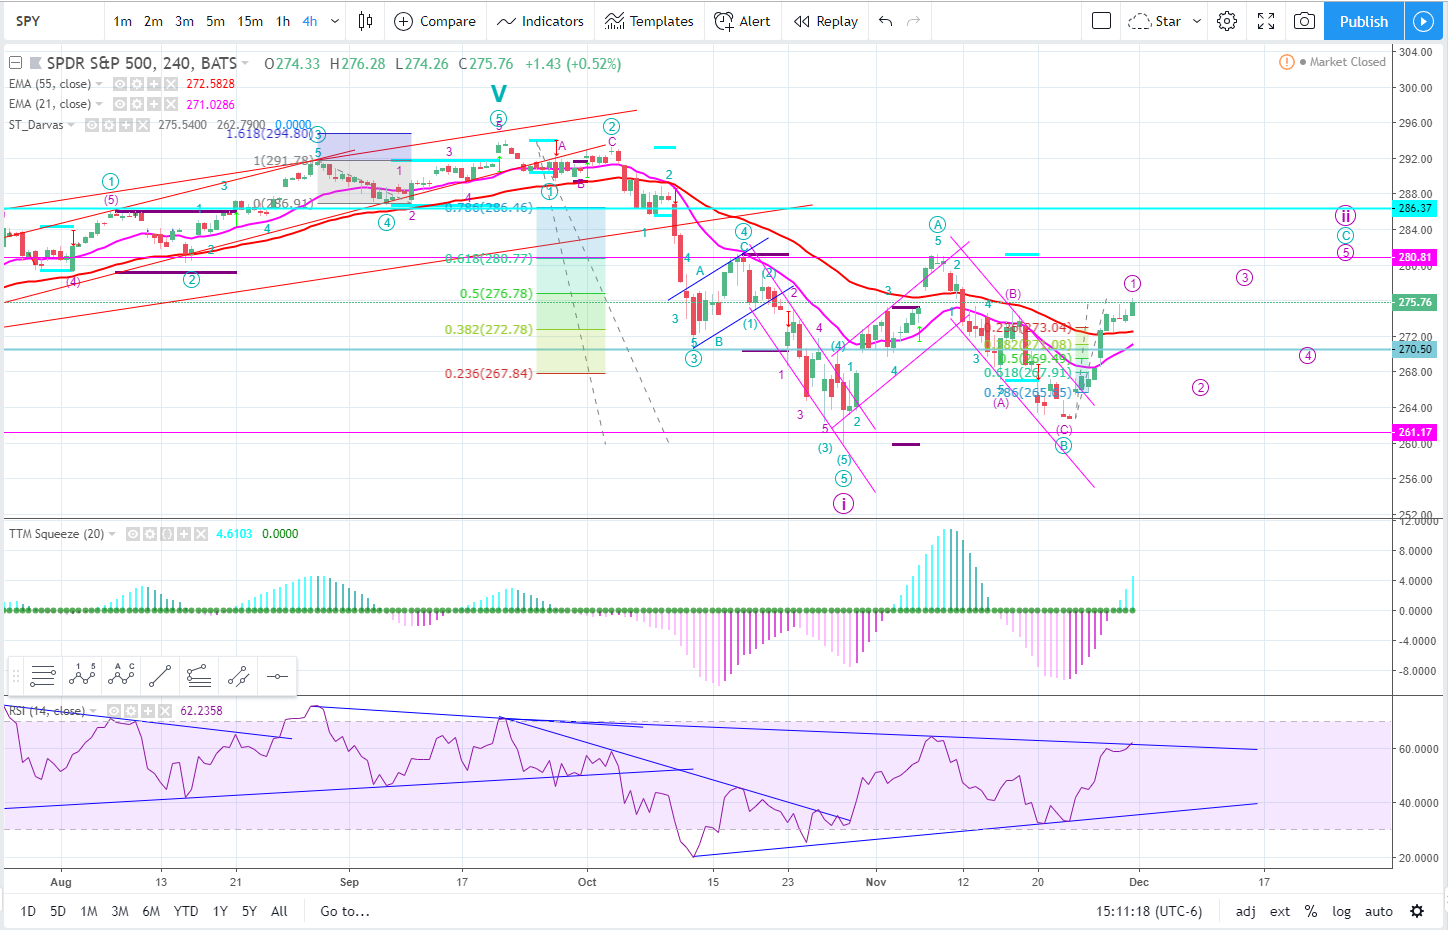Remove the EMA (55, close) indicator
The image size is (1448, 930).
171,84
